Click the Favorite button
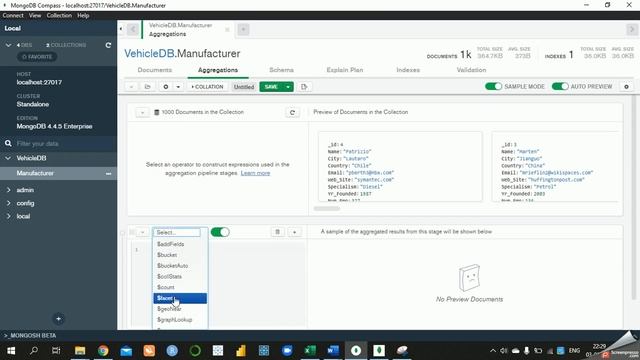 click(37, 57)
